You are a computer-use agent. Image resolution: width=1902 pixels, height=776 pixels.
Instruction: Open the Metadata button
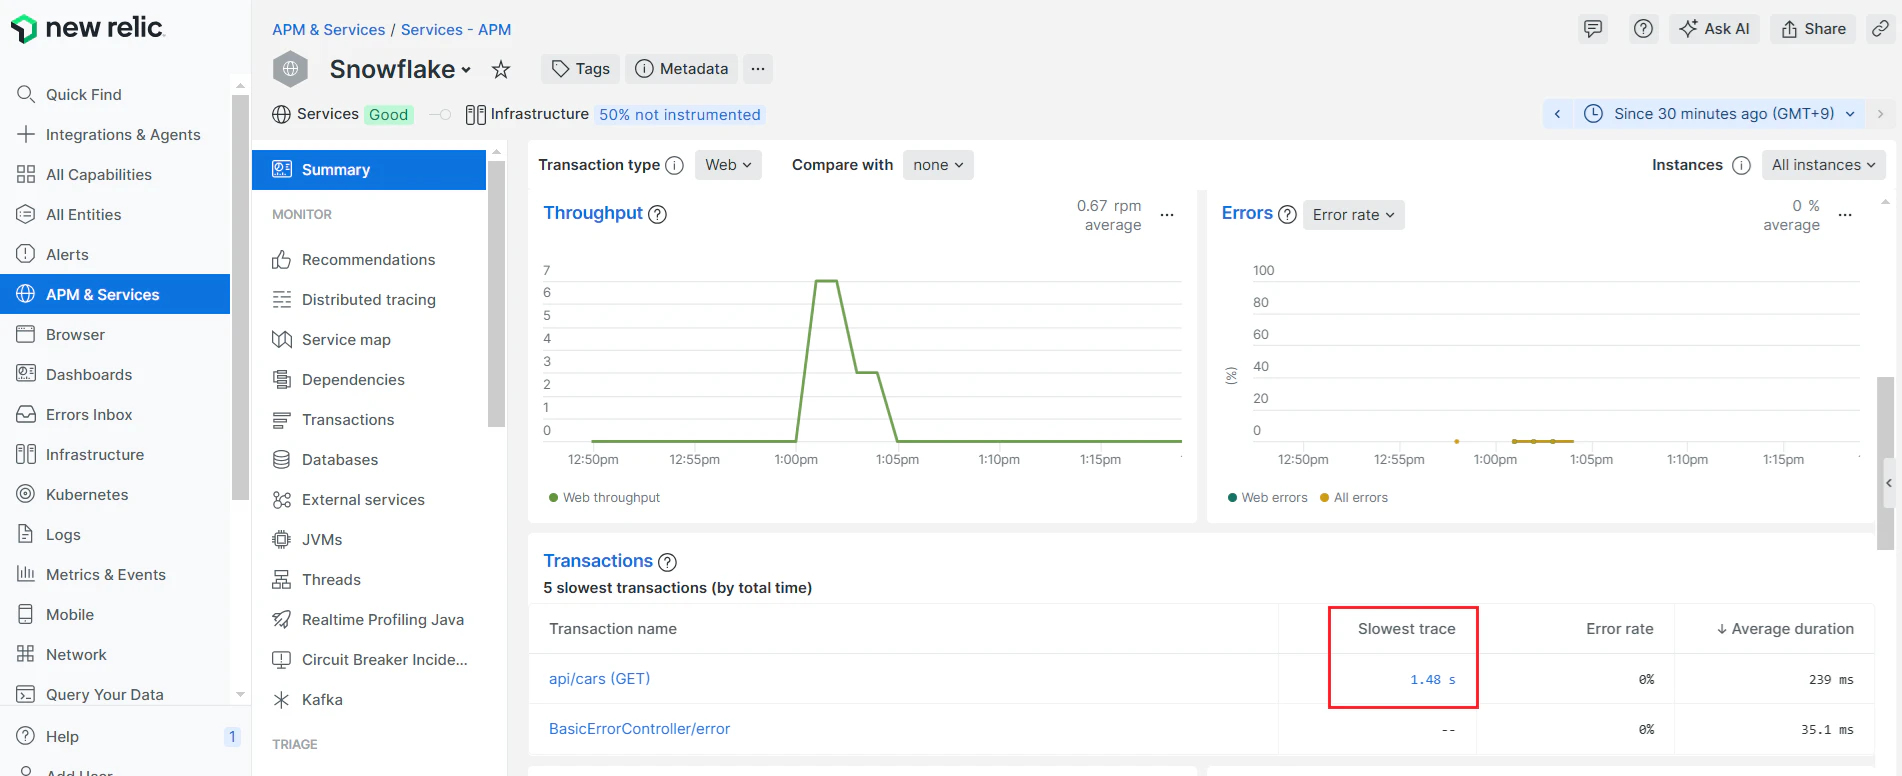pyautogui.click(x=682, y=69)
